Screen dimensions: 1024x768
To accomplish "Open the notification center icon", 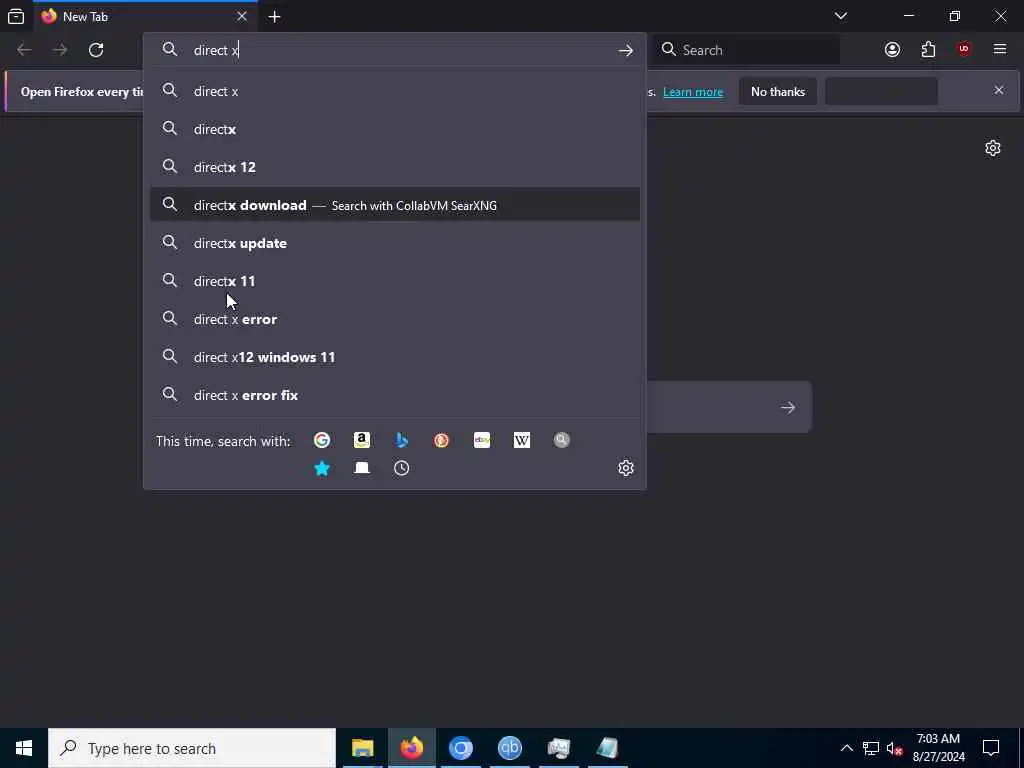I will [x=991, y=748].
